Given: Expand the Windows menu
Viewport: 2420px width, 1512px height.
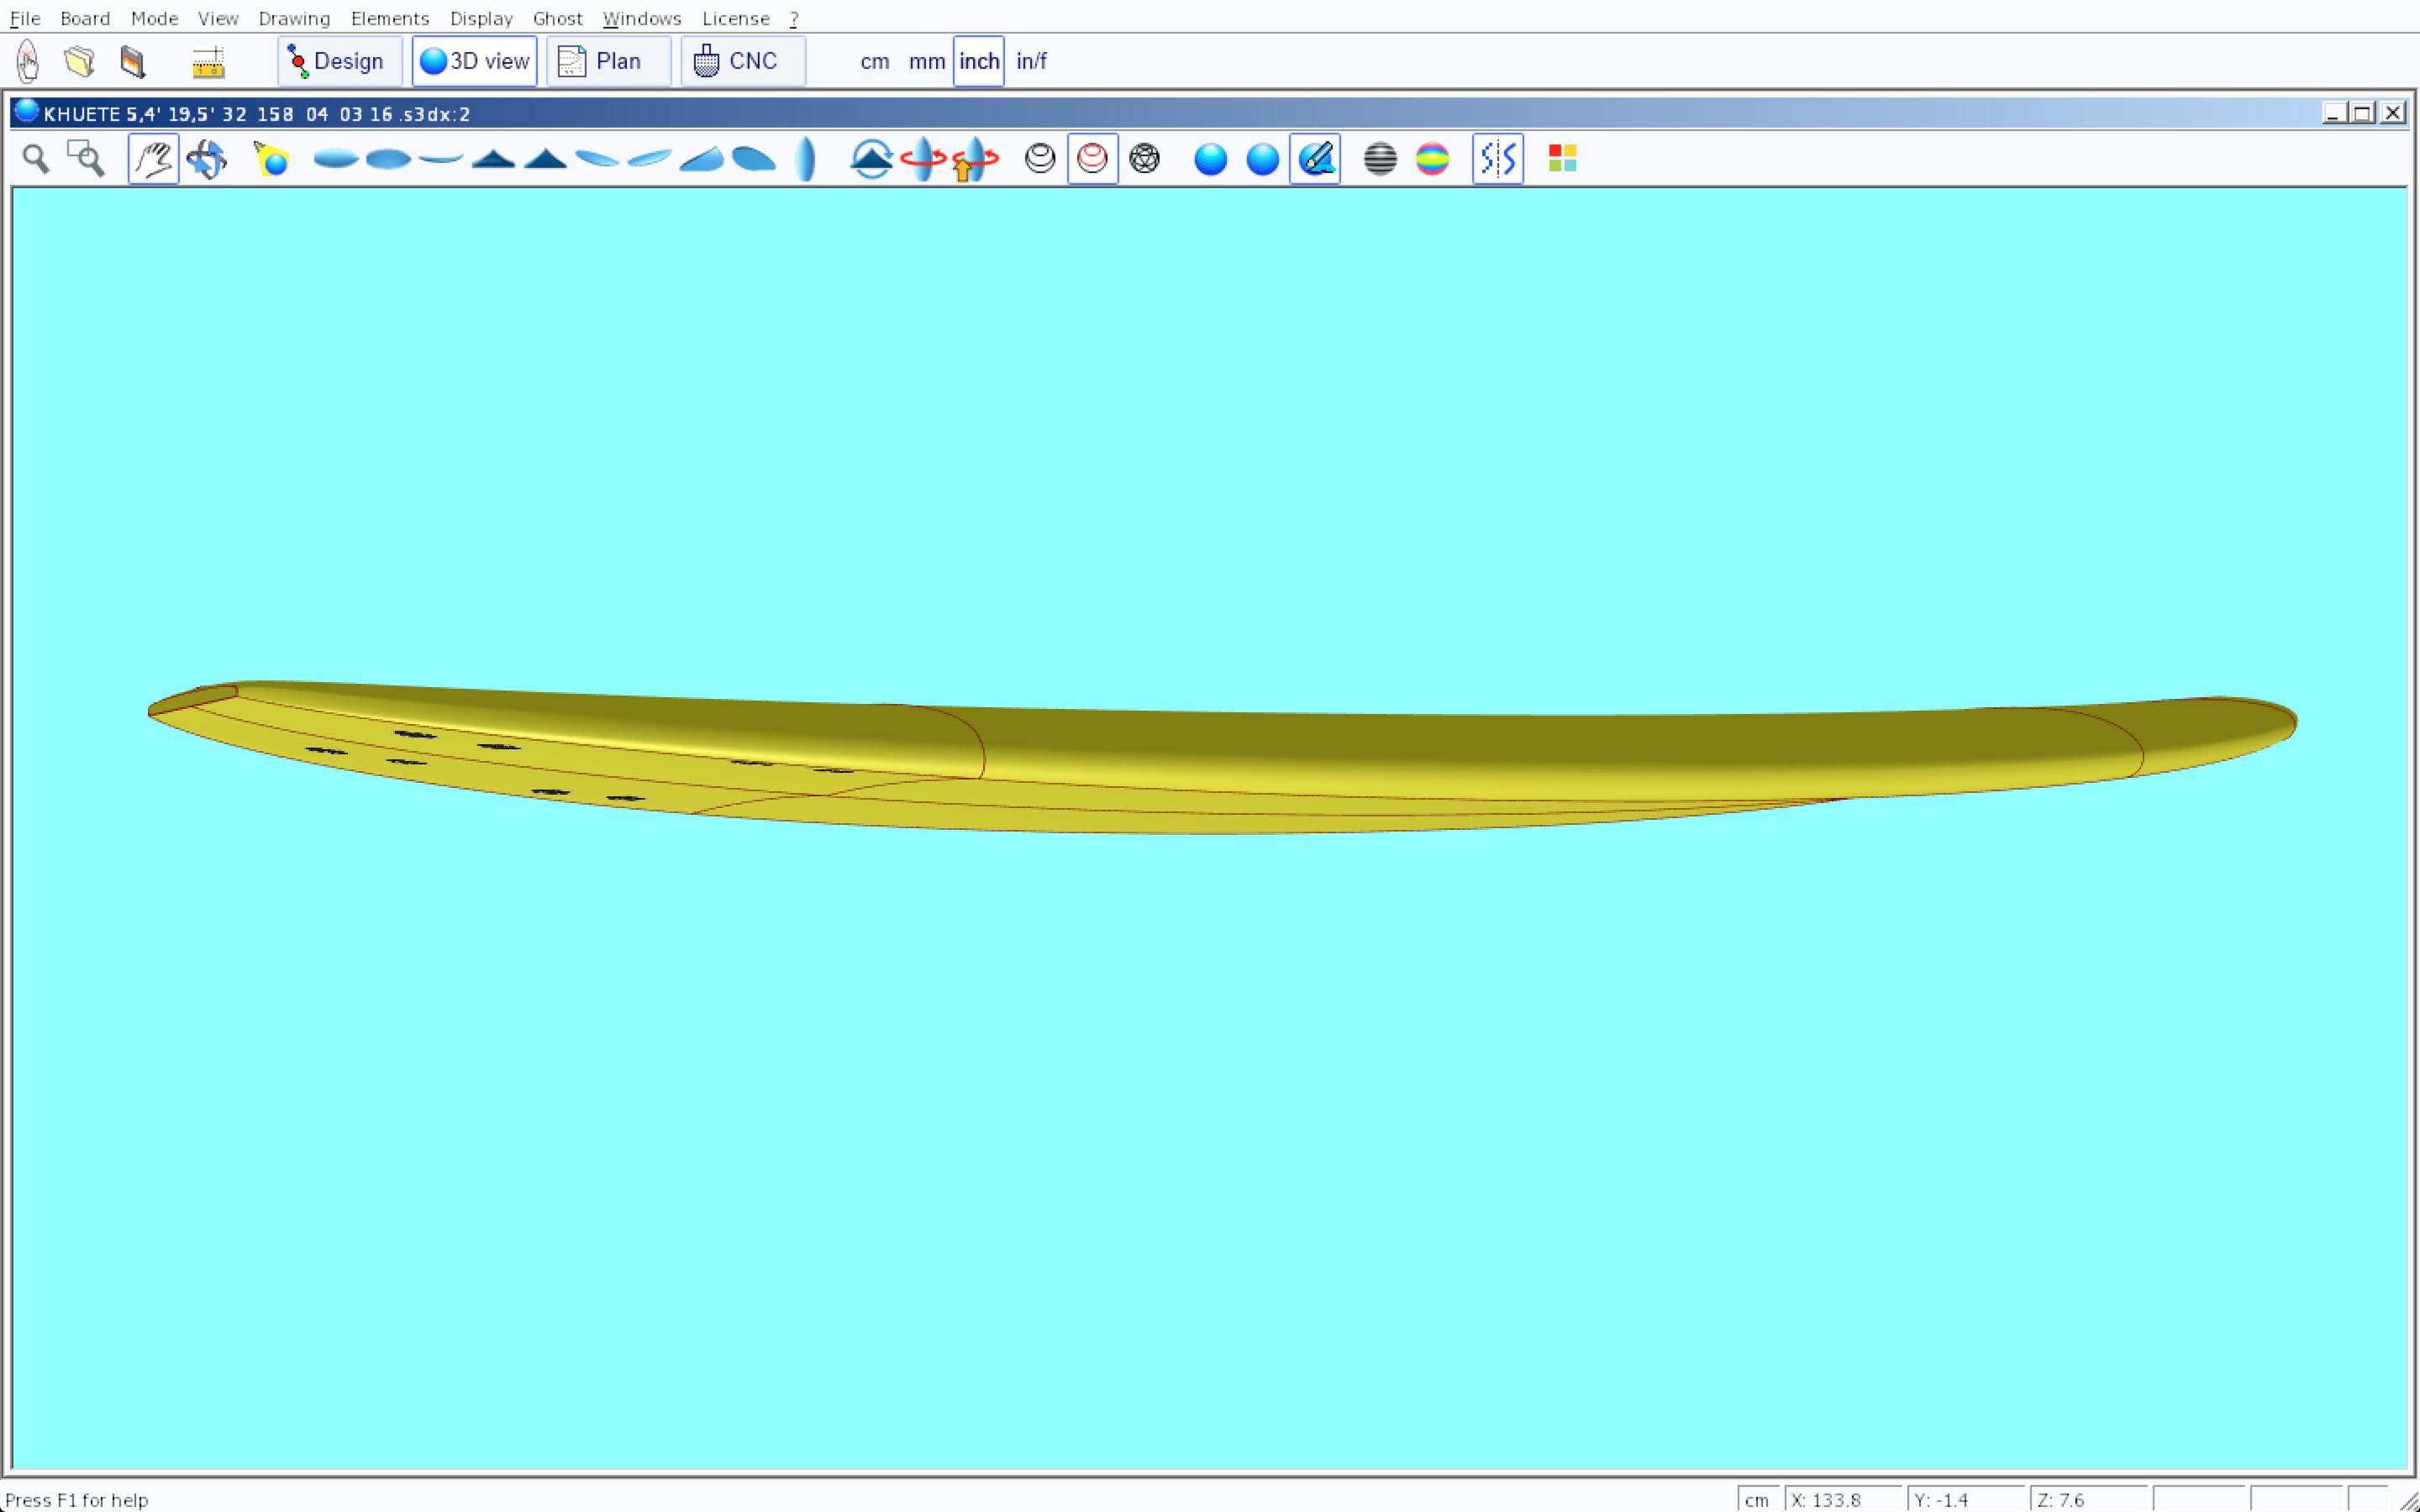Looking at the screenshot, I should pyautogui.click(x=641, y=18).
